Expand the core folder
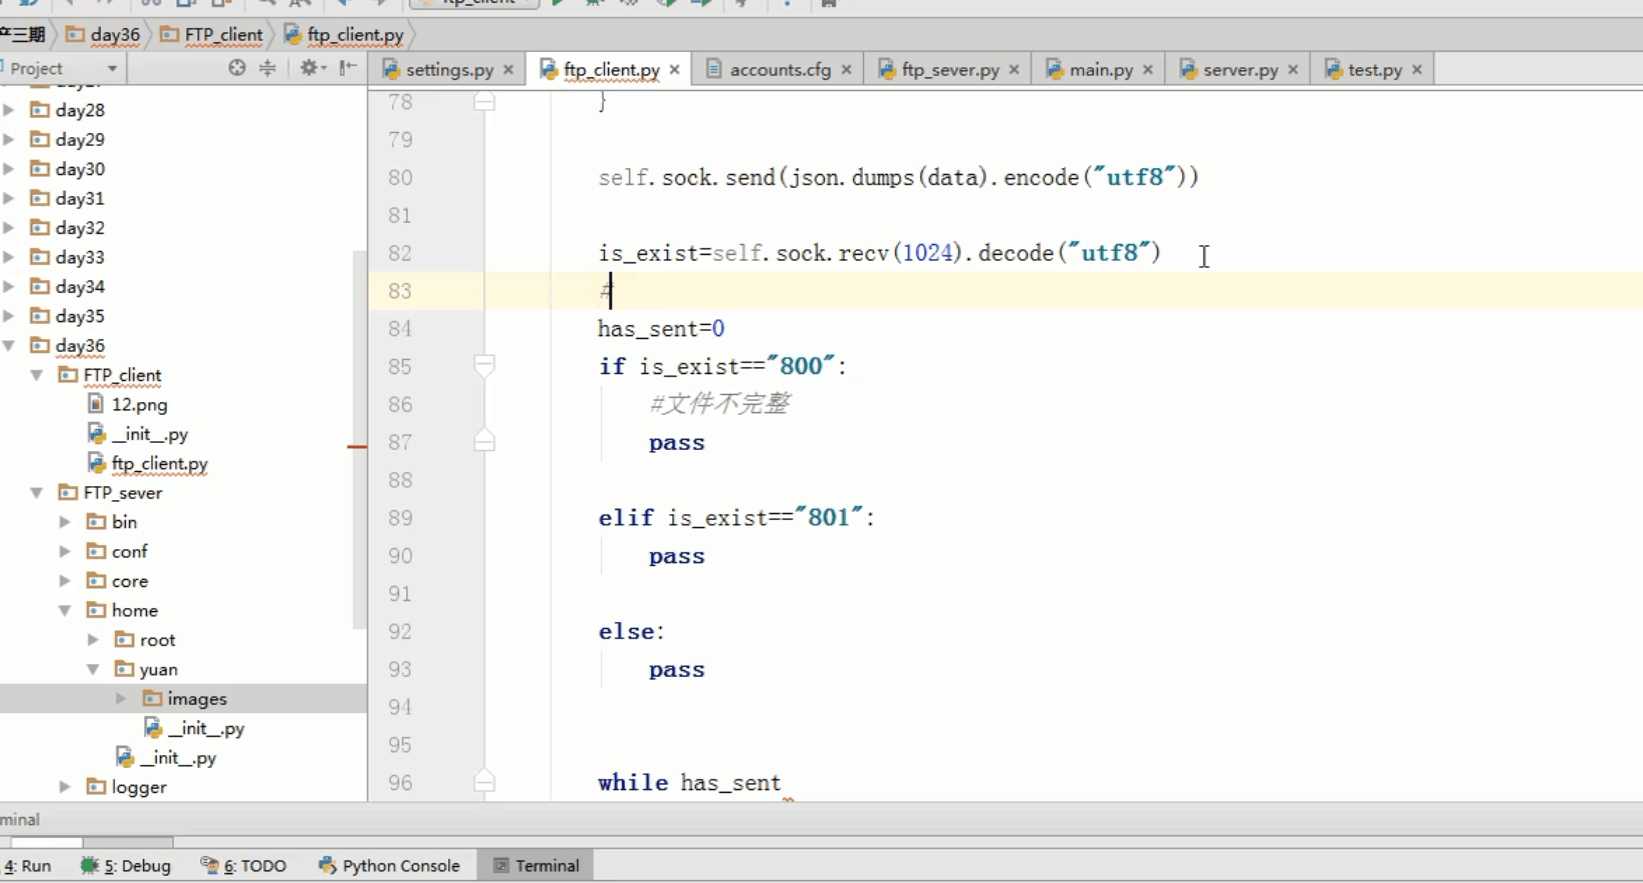1643x883 pixels. pyautogui.click(x=65, y=581)
